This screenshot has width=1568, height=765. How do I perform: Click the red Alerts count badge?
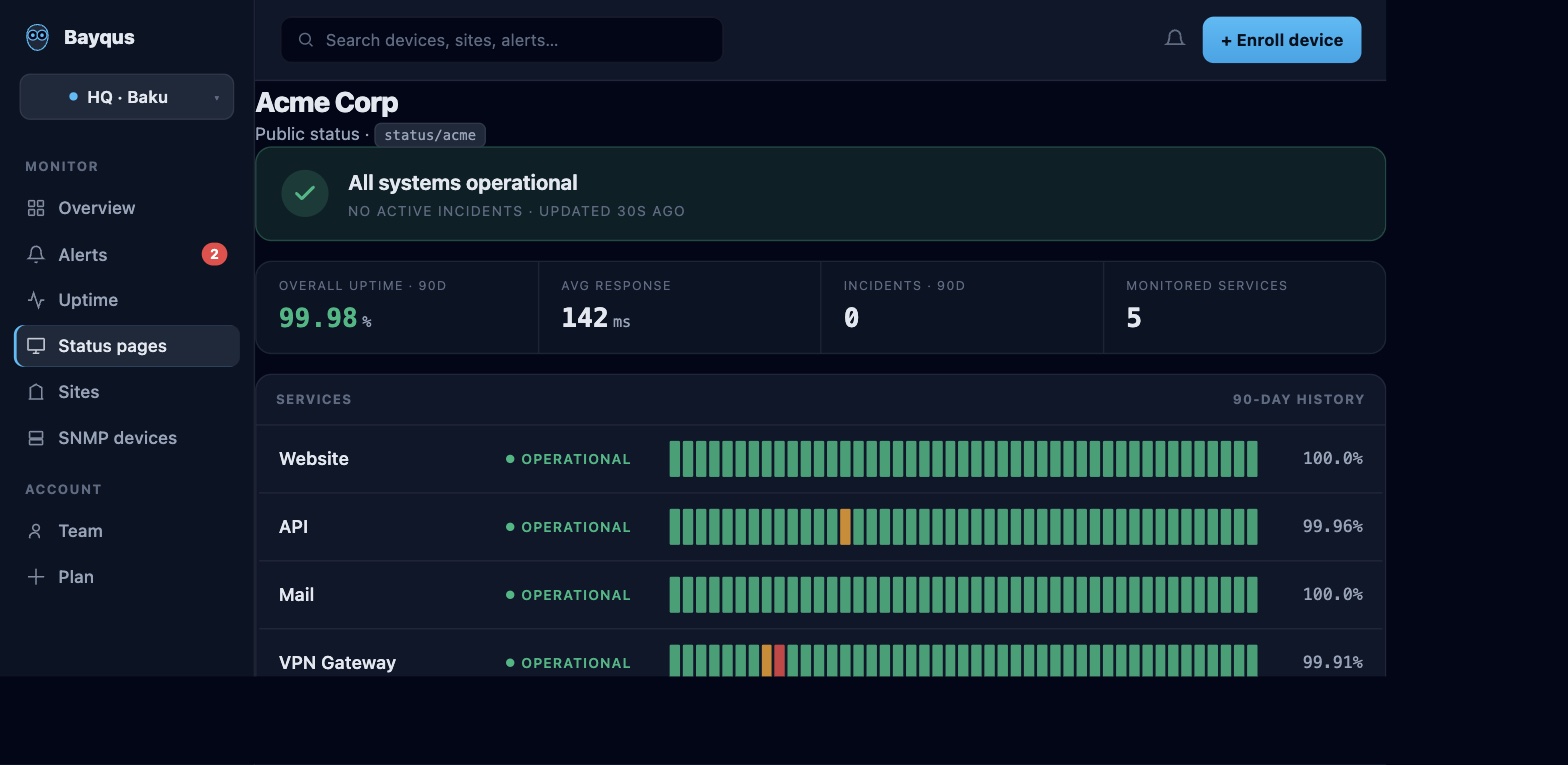(214, 254)
